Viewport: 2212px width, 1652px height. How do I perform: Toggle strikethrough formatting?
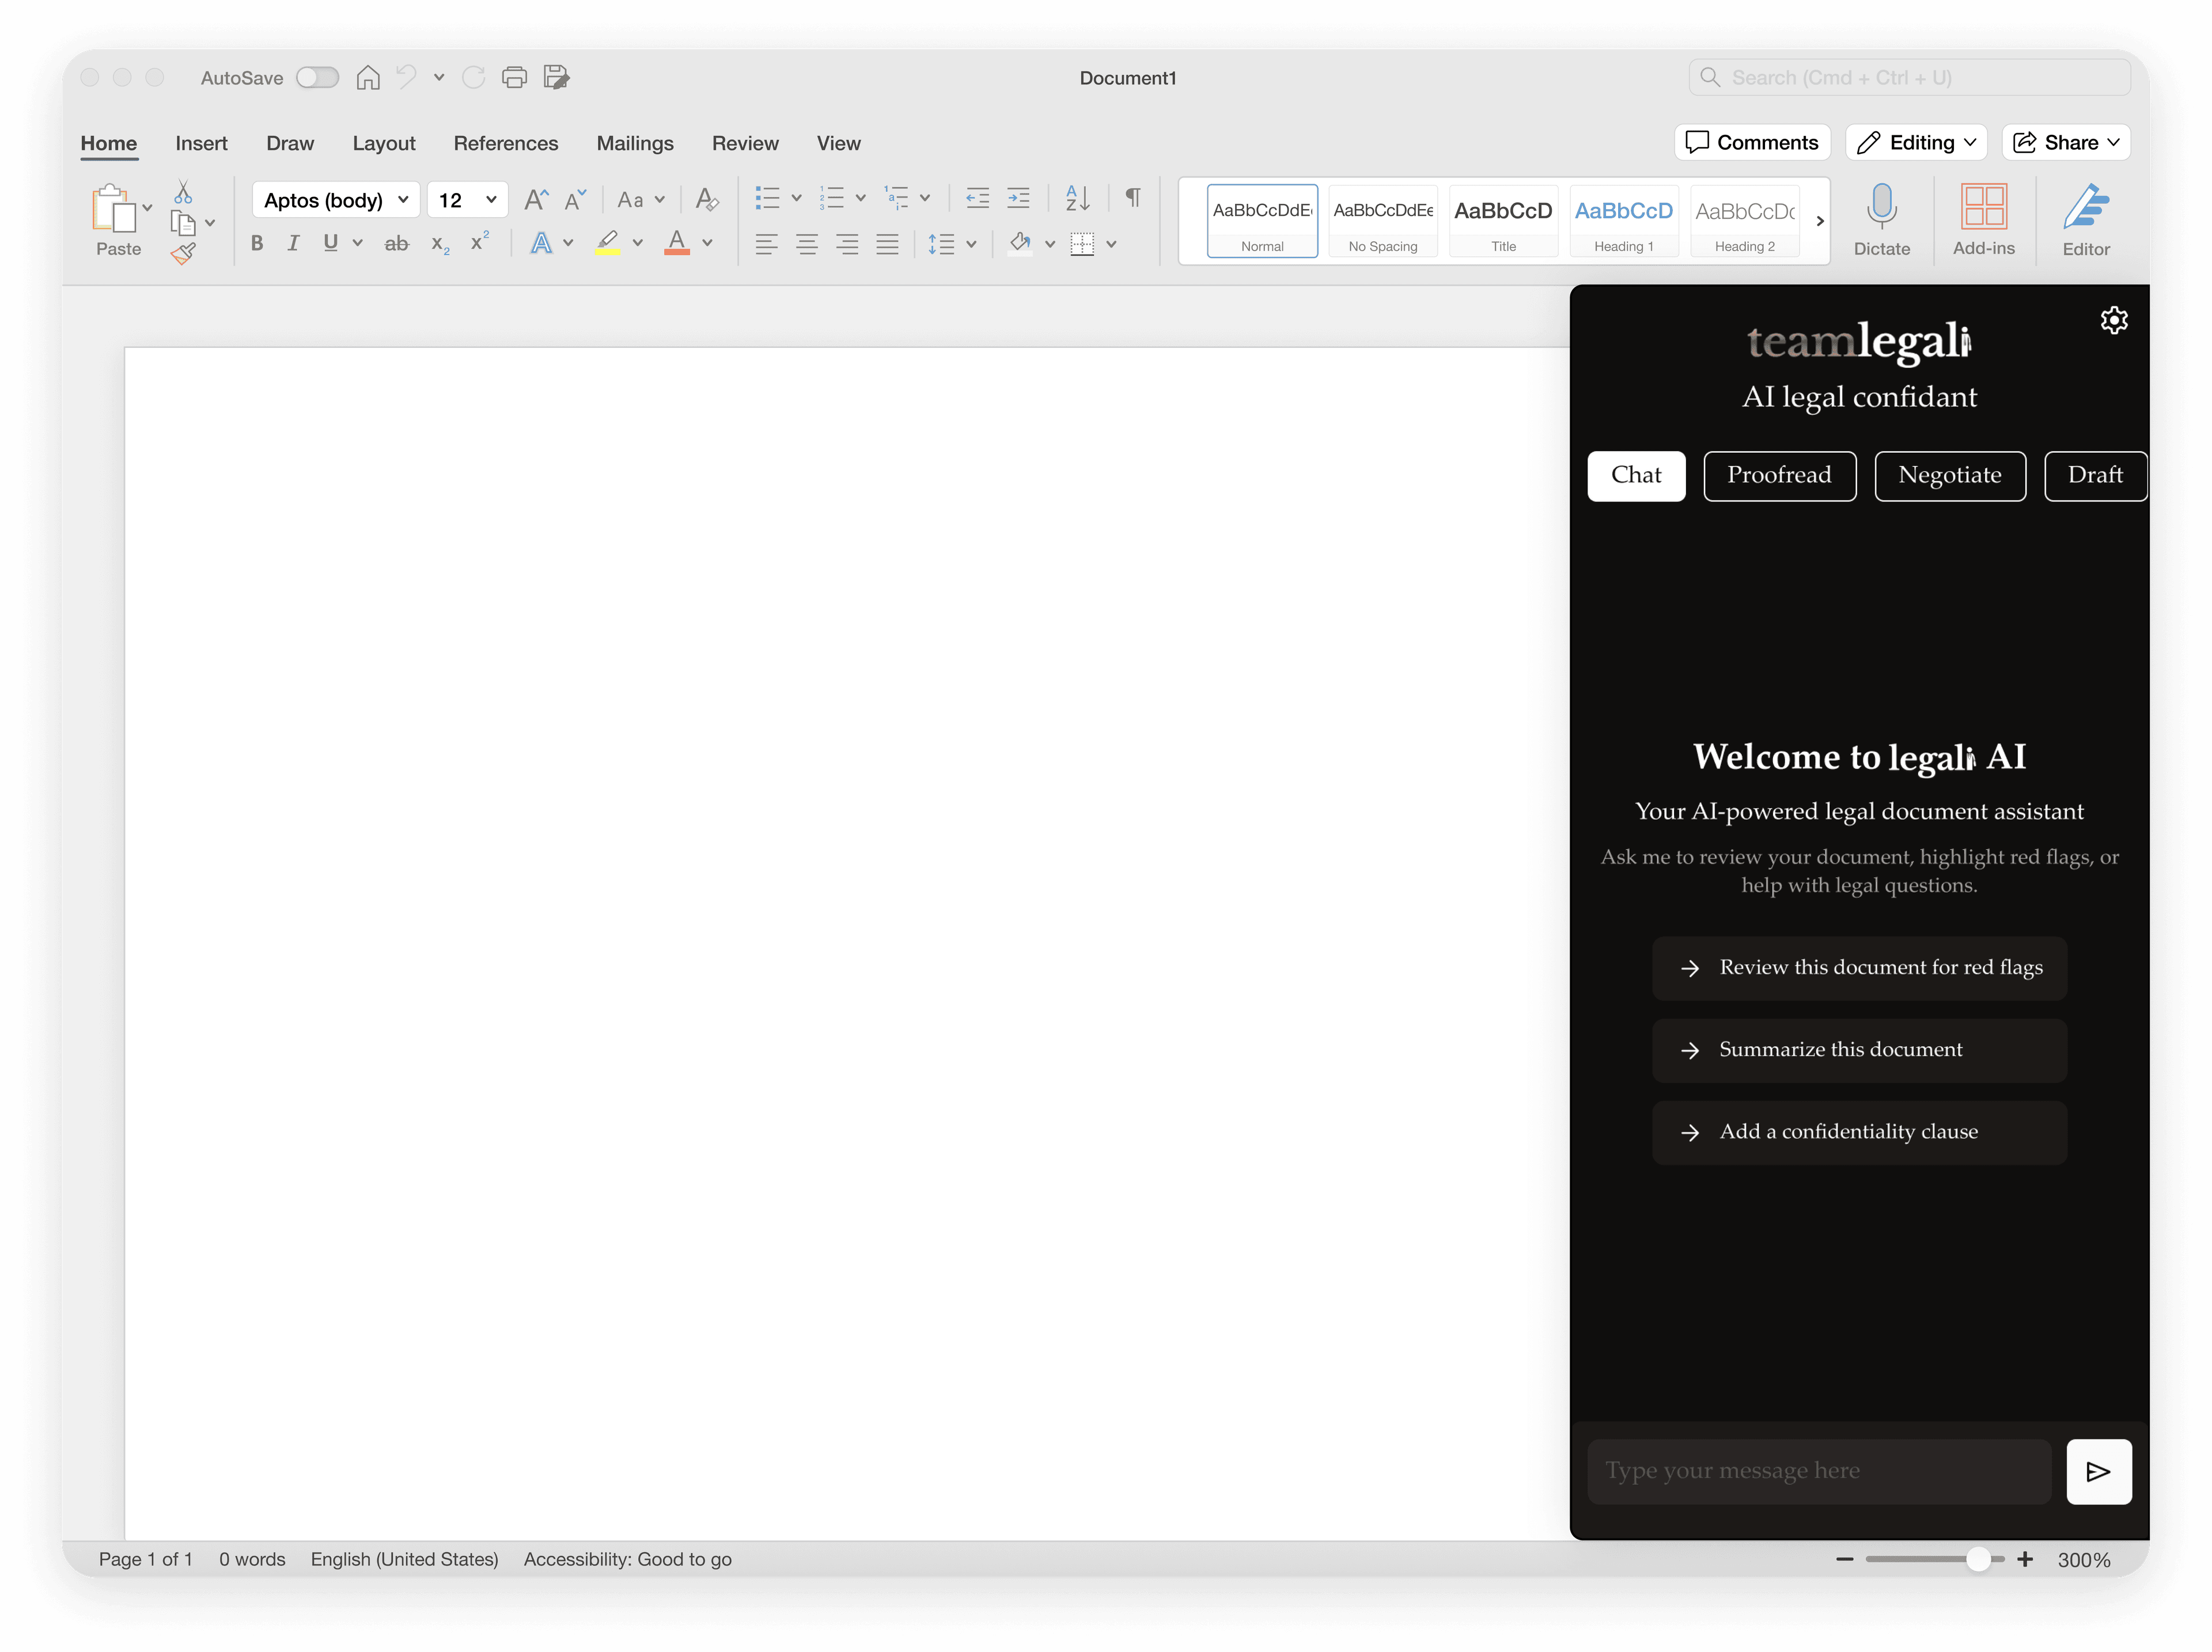(396, 243)
